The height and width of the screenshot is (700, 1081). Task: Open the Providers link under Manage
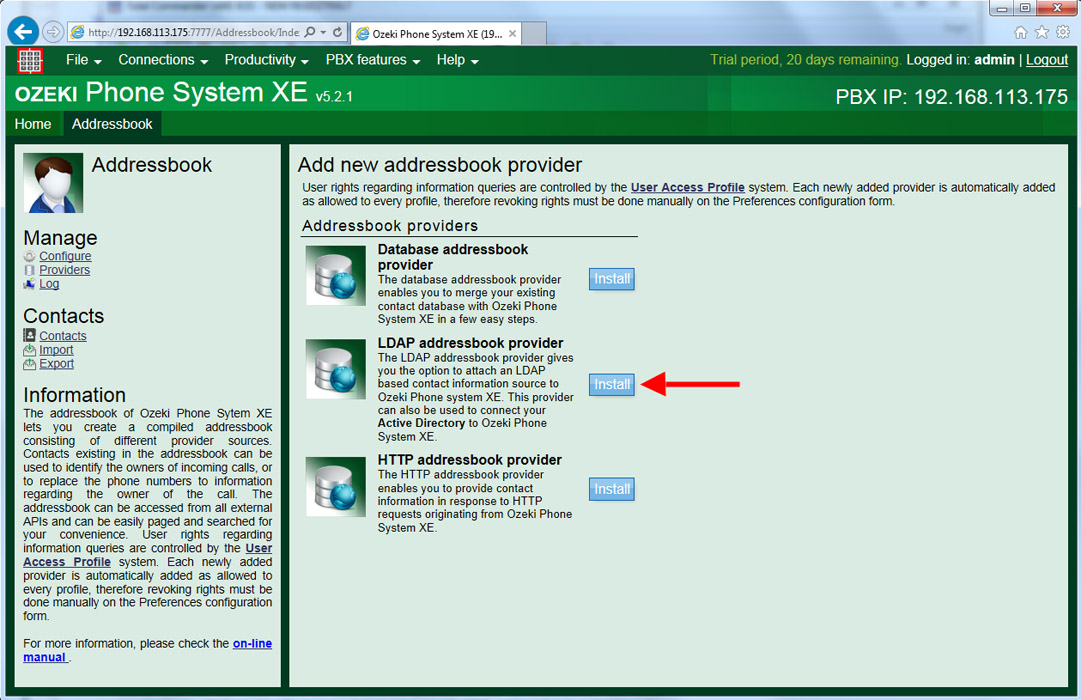click(64, 270)
